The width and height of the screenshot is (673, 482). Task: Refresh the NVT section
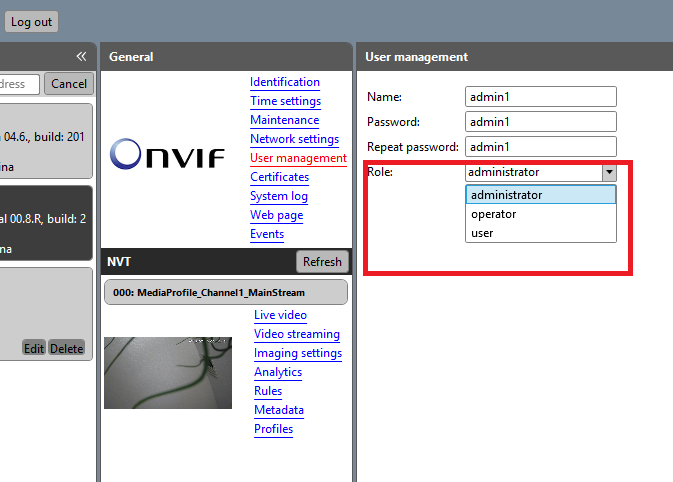click(x=322, y=261)
